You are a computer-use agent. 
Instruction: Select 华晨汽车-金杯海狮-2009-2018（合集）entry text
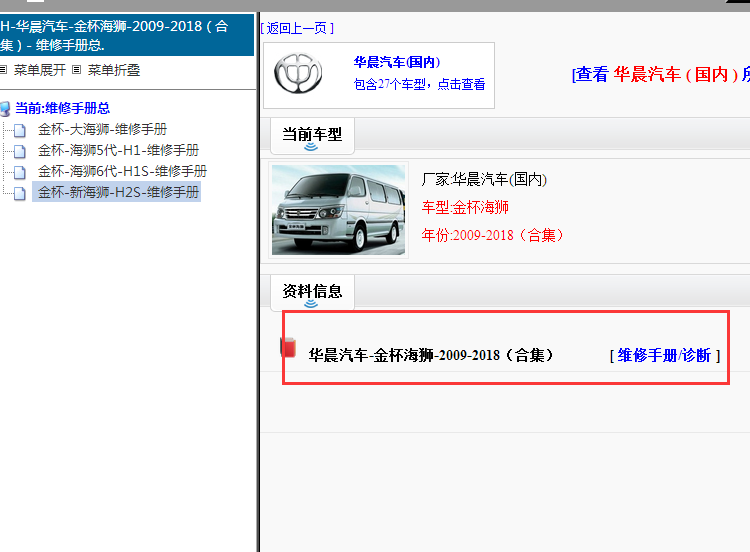pyautogui.click(x=431, y=355)
